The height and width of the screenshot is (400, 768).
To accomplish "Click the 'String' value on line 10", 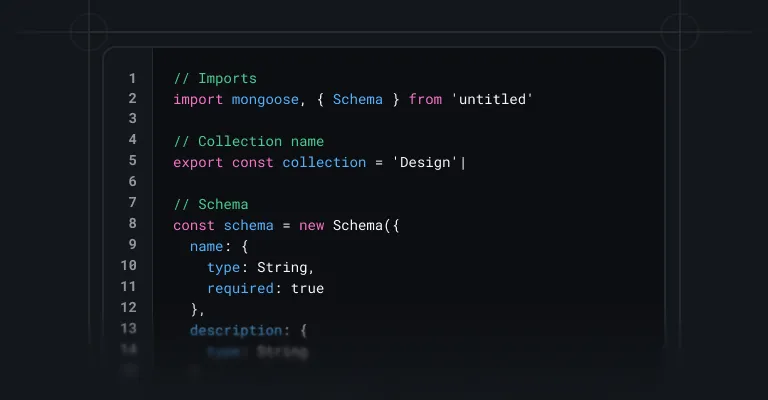I will click(x=282, y=267).
